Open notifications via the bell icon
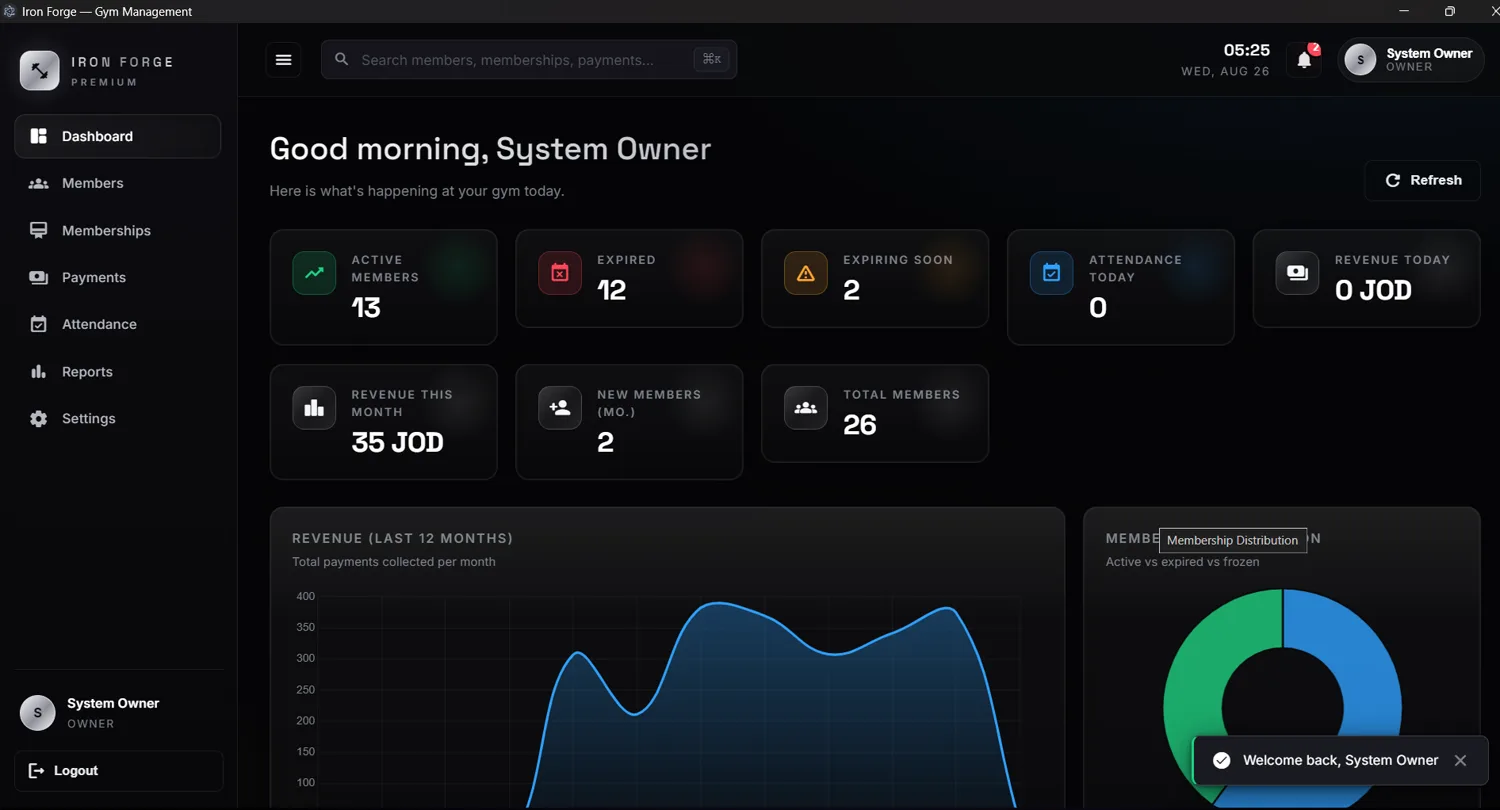The image size is (1500, 810). [1304, 60]
